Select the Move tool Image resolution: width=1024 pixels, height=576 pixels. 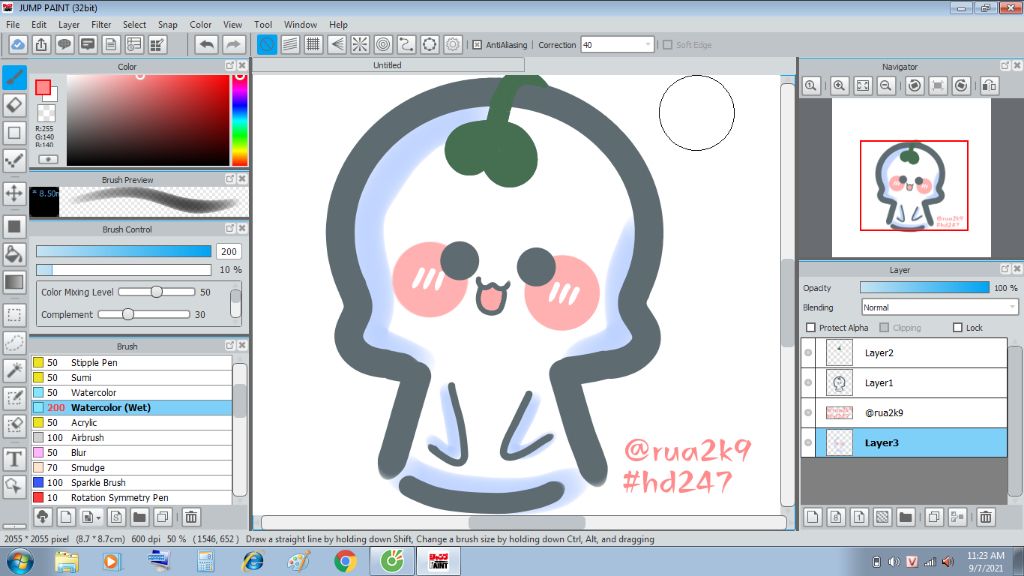coord(14,193)
